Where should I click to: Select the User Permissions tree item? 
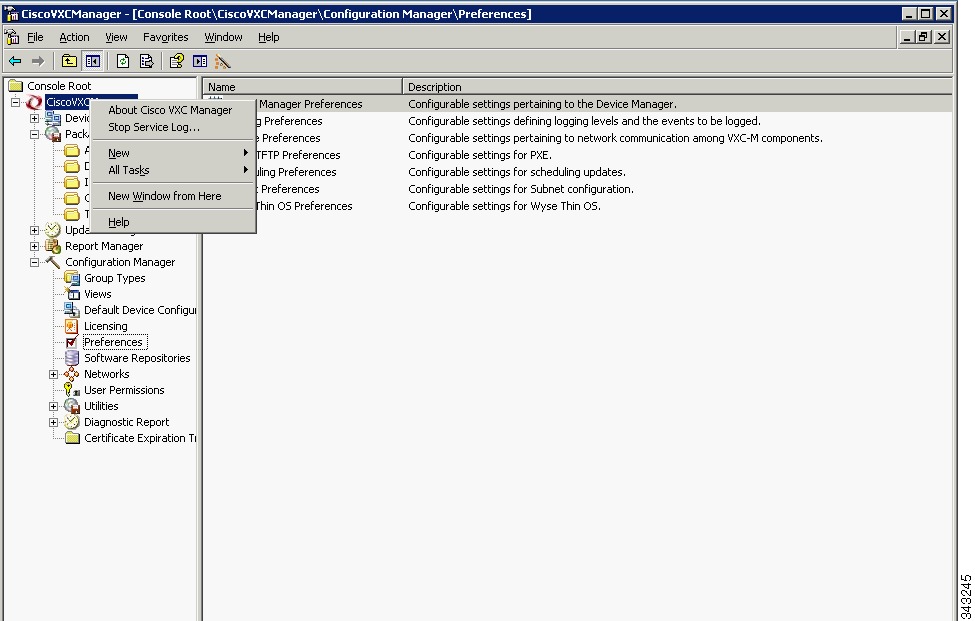coord(124,390)
